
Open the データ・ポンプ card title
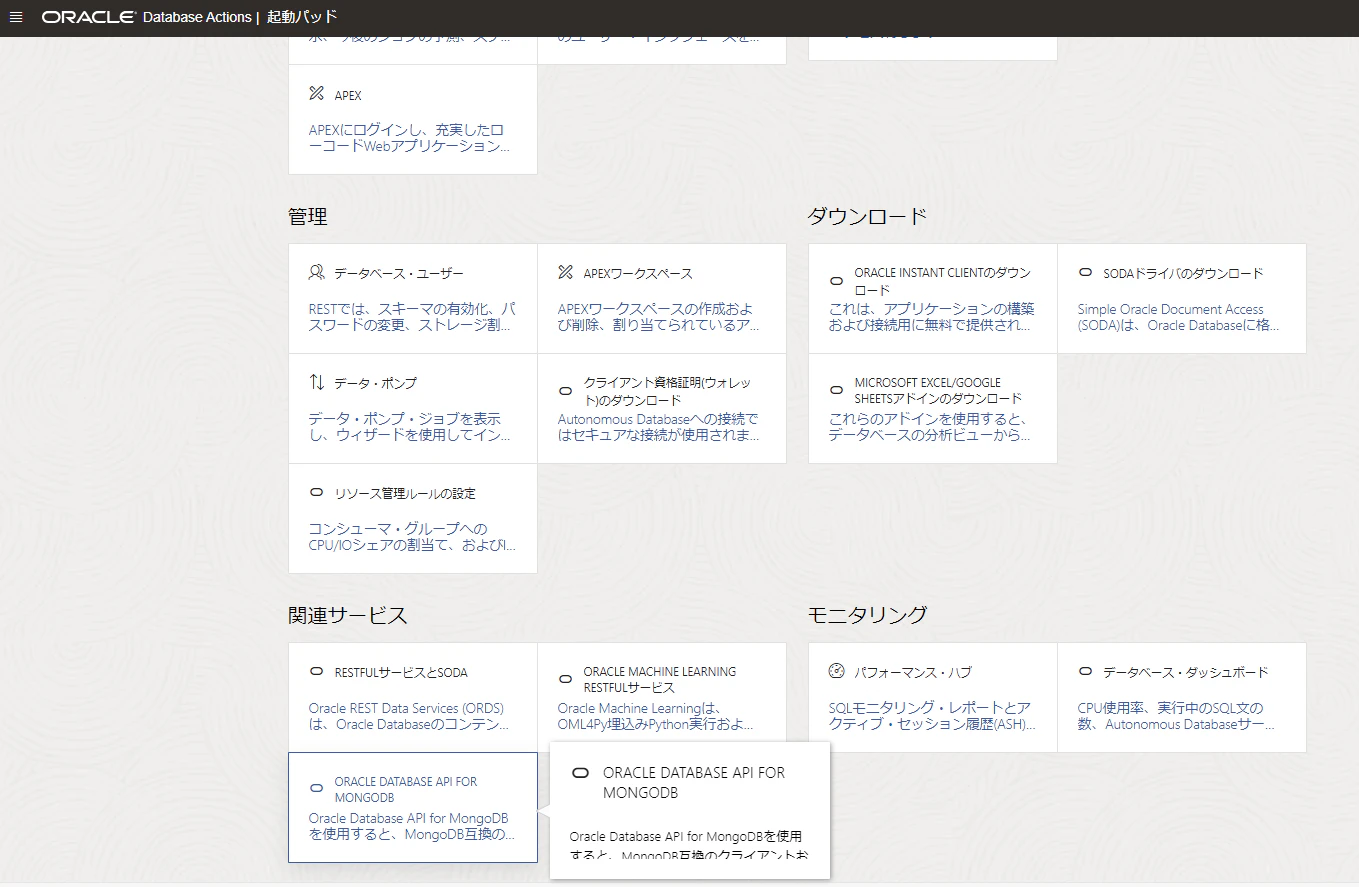pos(376,383)
